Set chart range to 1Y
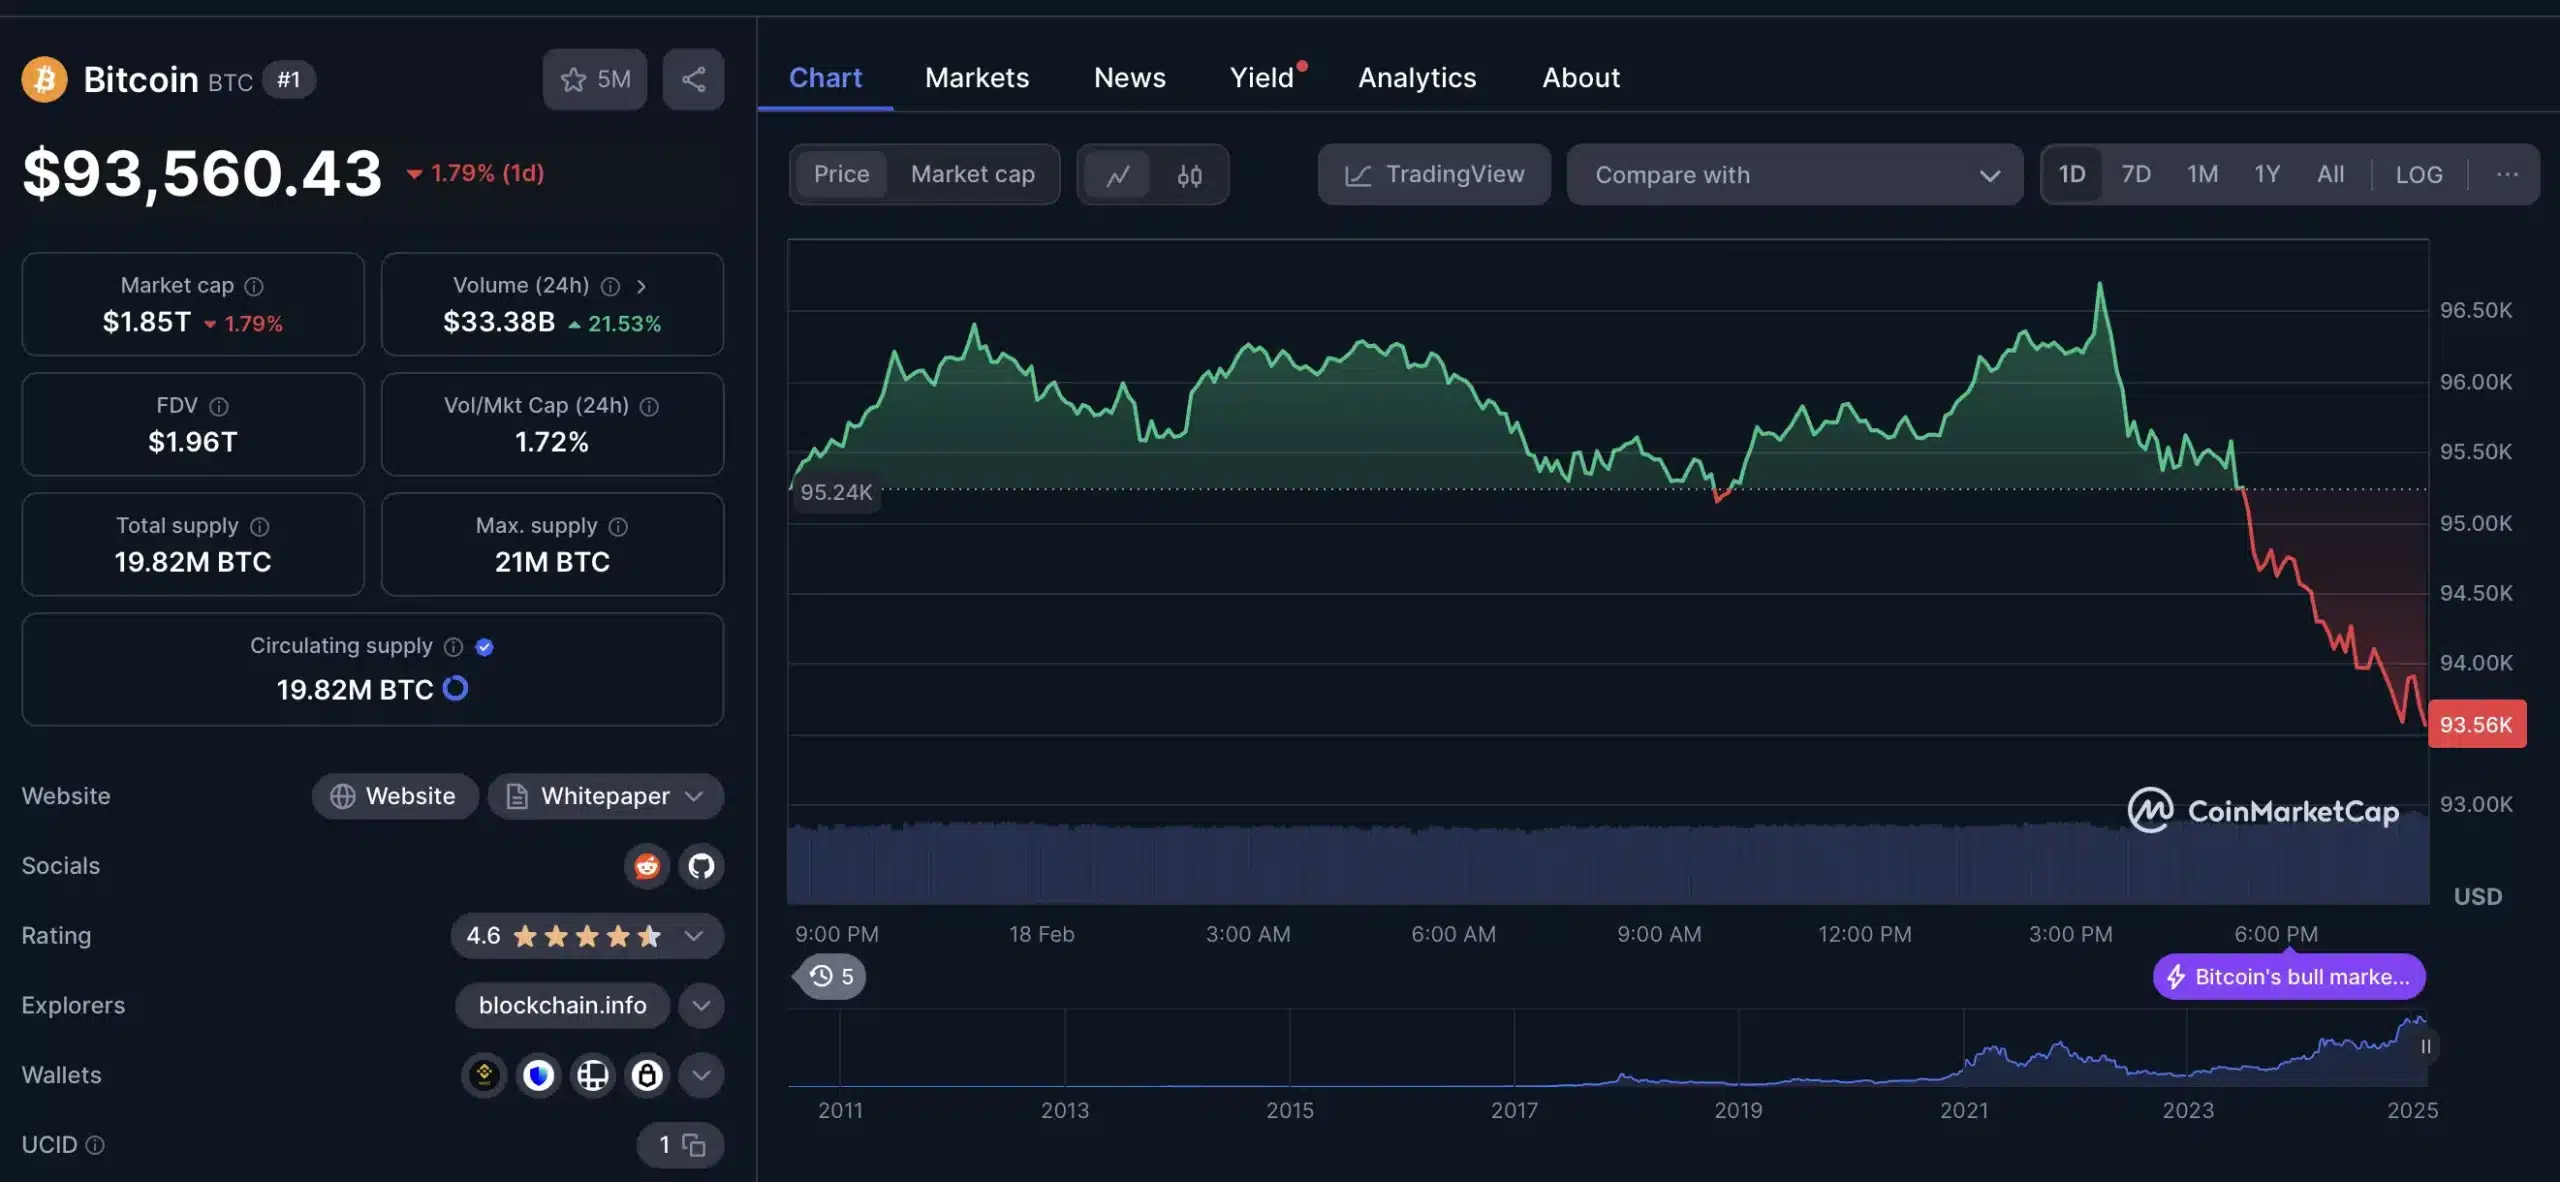The width and height of the screenshot is (2560, 1182). coord(2267,174)
